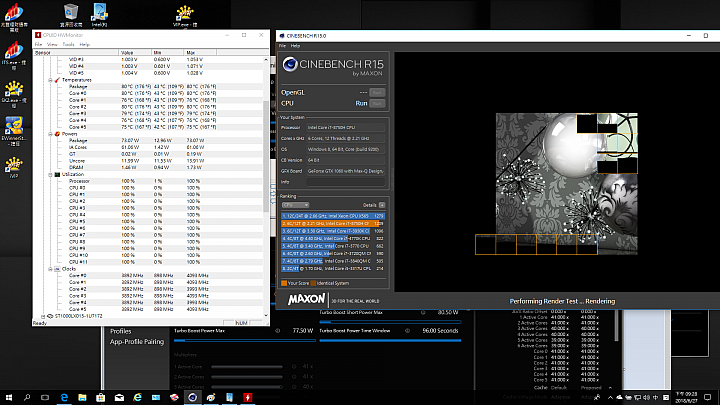
Task: Open HWMonitor Tools menu
Action: pos(68,45)
